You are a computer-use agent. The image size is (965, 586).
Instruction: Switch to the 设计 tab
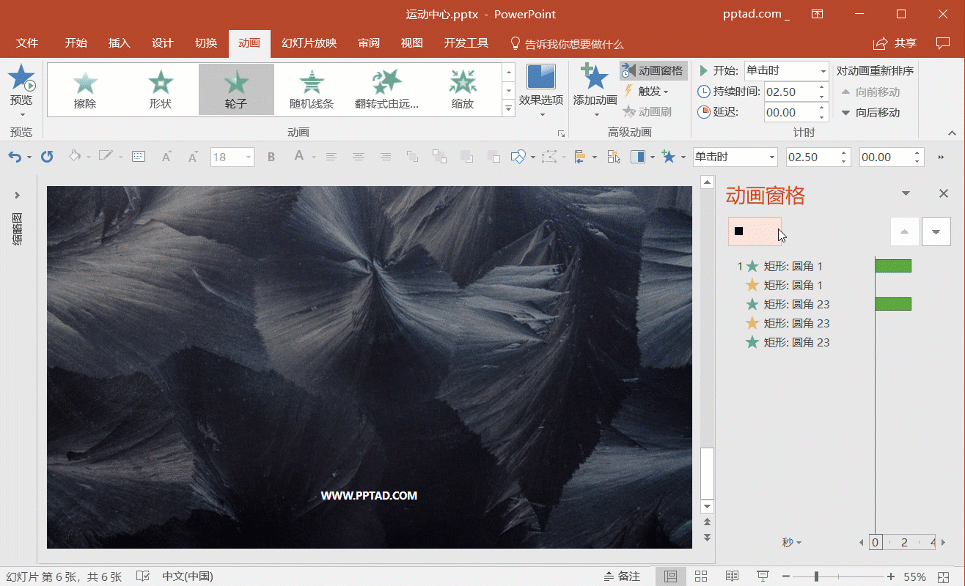[x=162, y=43]
